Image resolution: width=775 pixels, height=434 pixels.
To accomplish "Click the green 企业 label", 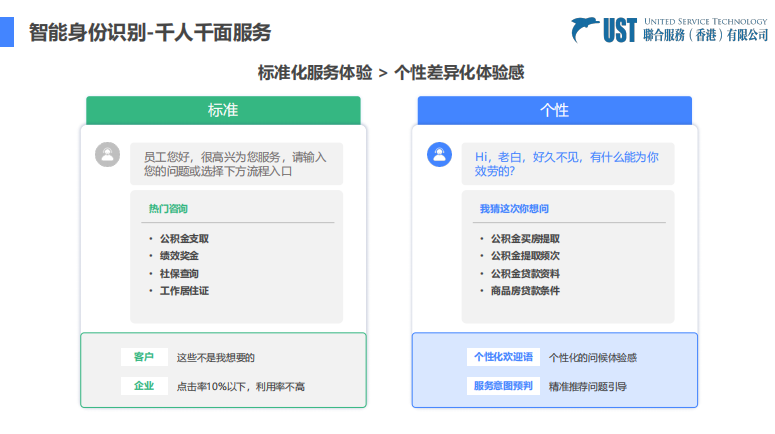I will tap(144, 386).
